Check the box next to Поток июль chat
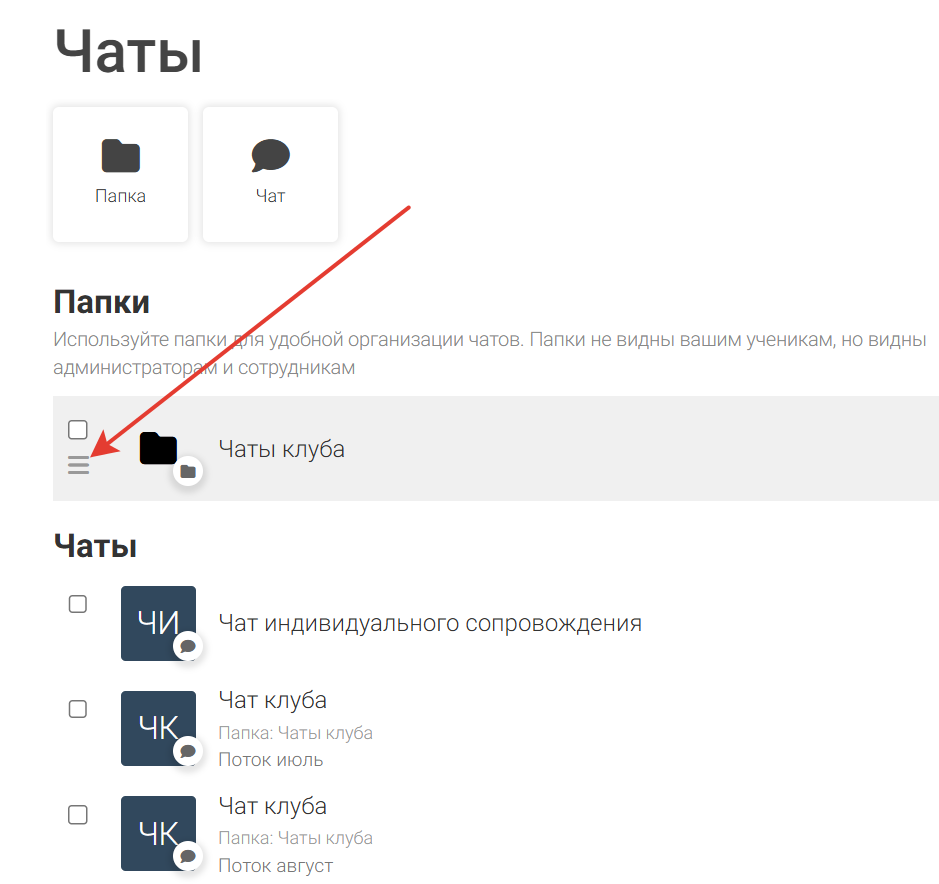939x884 pixels. (x=78, y=709)
